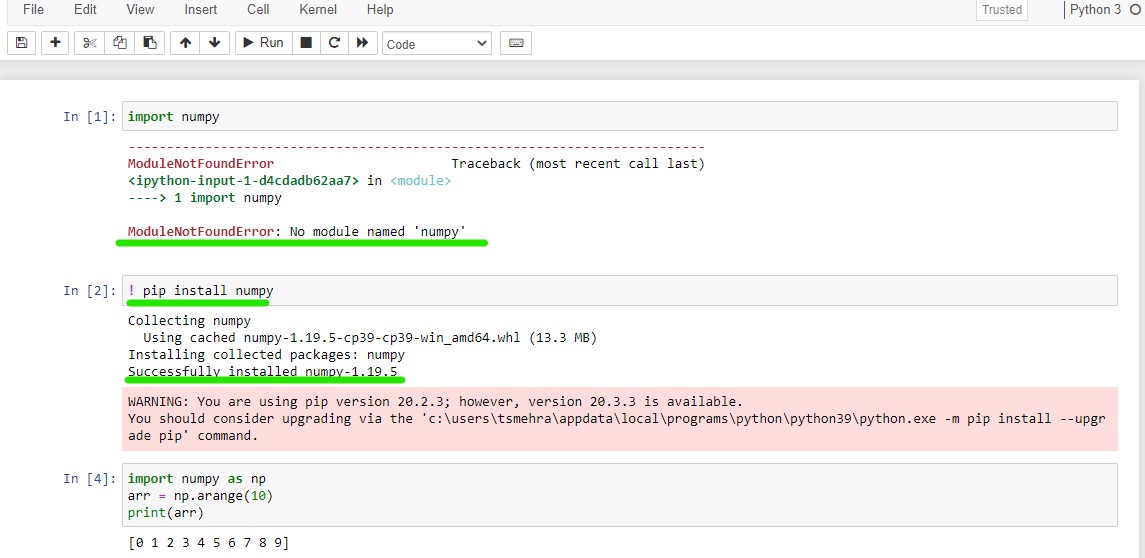This screenshot has height=558, width=1145.
Task: Open the Insert menu
Action: [201, 10]
